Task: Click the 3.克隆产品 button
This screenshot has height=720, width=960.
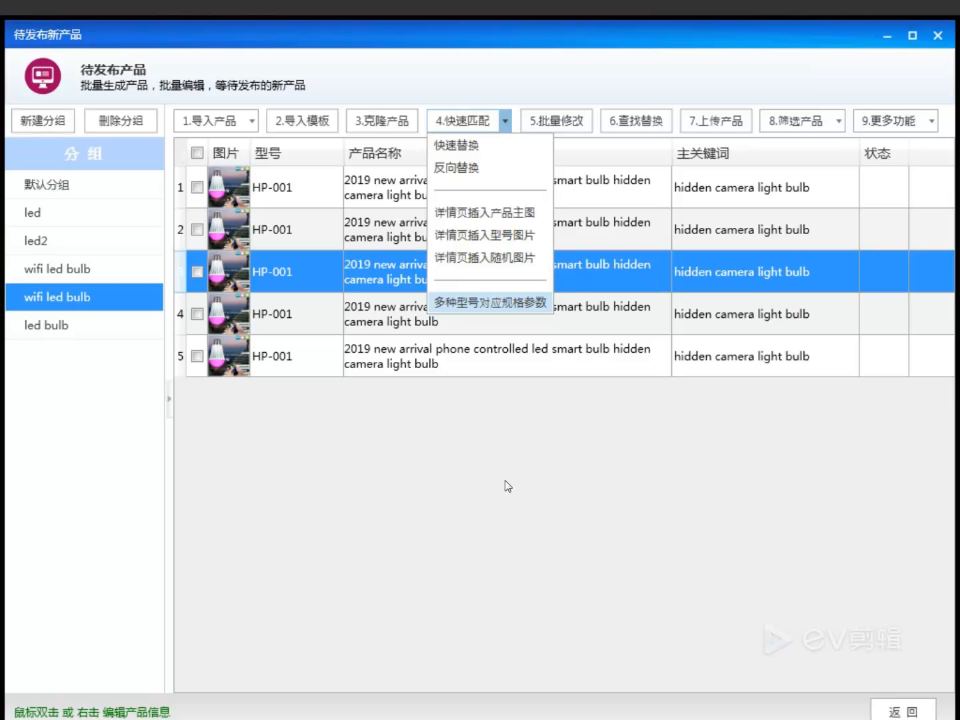Action: (x=381, y=121)
